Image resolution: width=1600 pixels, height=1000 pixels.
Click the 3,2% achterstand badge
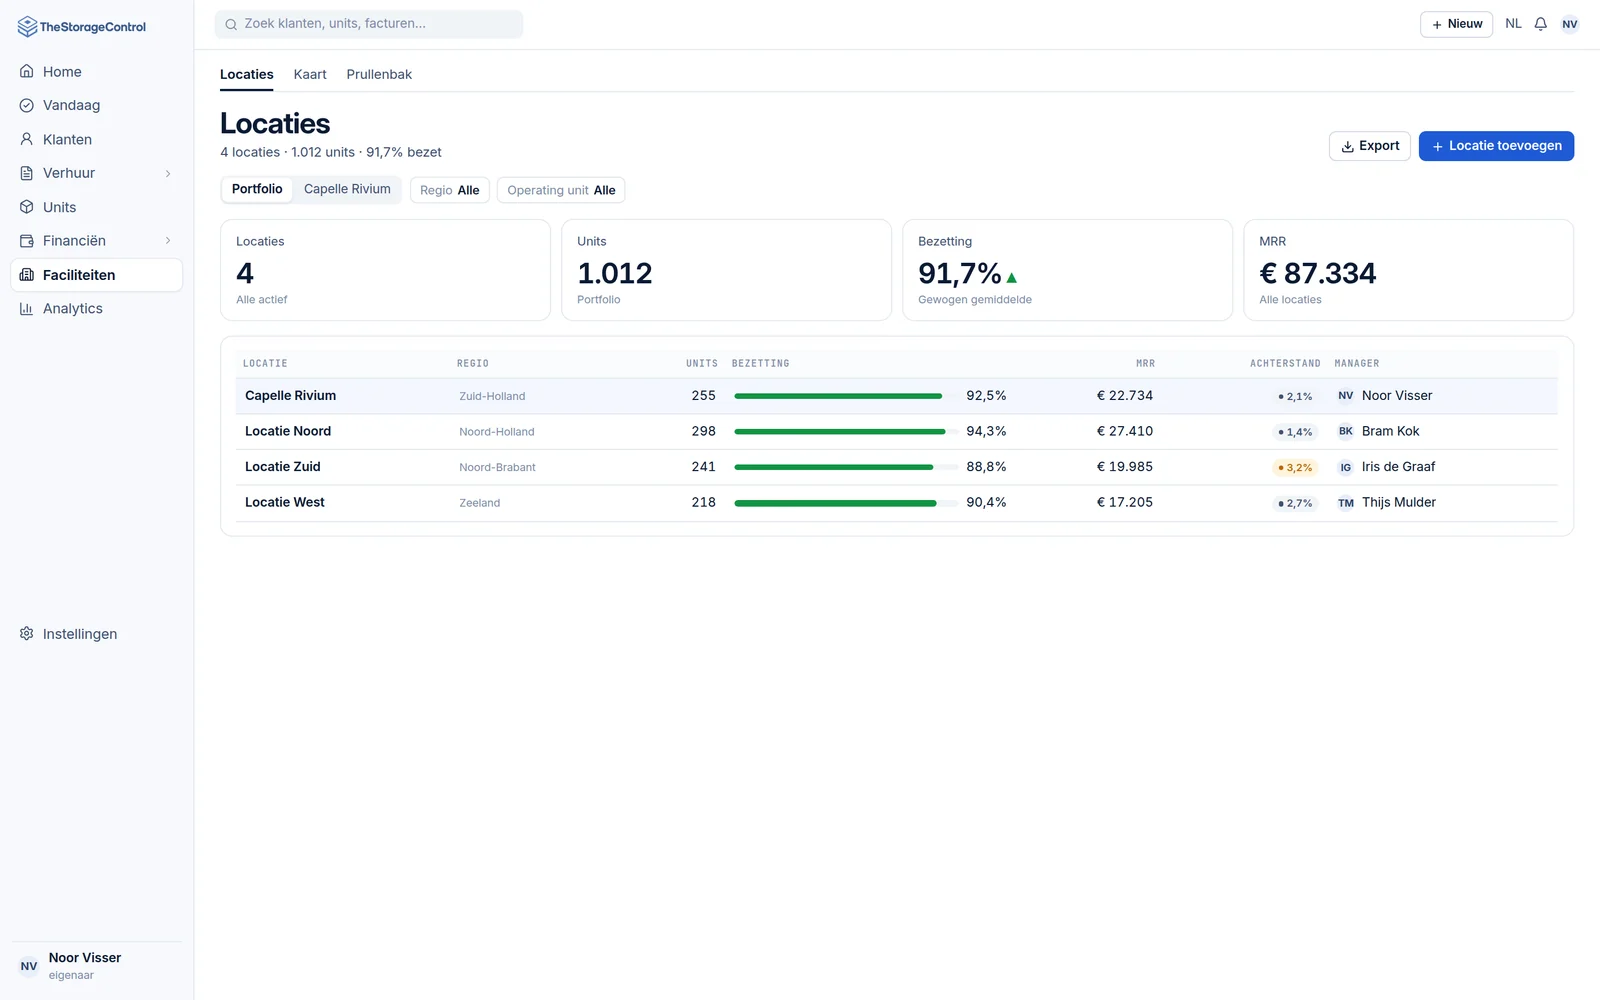coord(1295,468)
